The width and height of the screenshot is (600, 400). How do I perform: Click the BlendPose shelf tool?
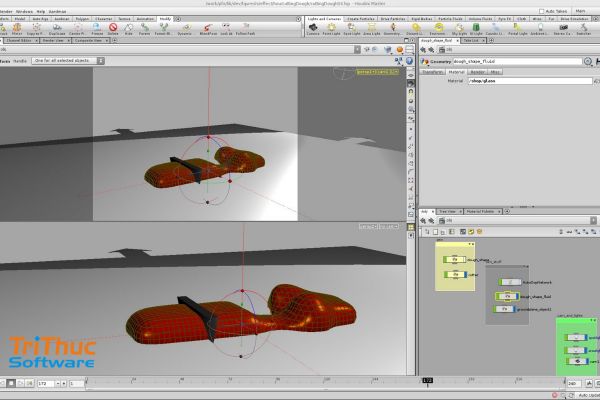pos(208,29)
